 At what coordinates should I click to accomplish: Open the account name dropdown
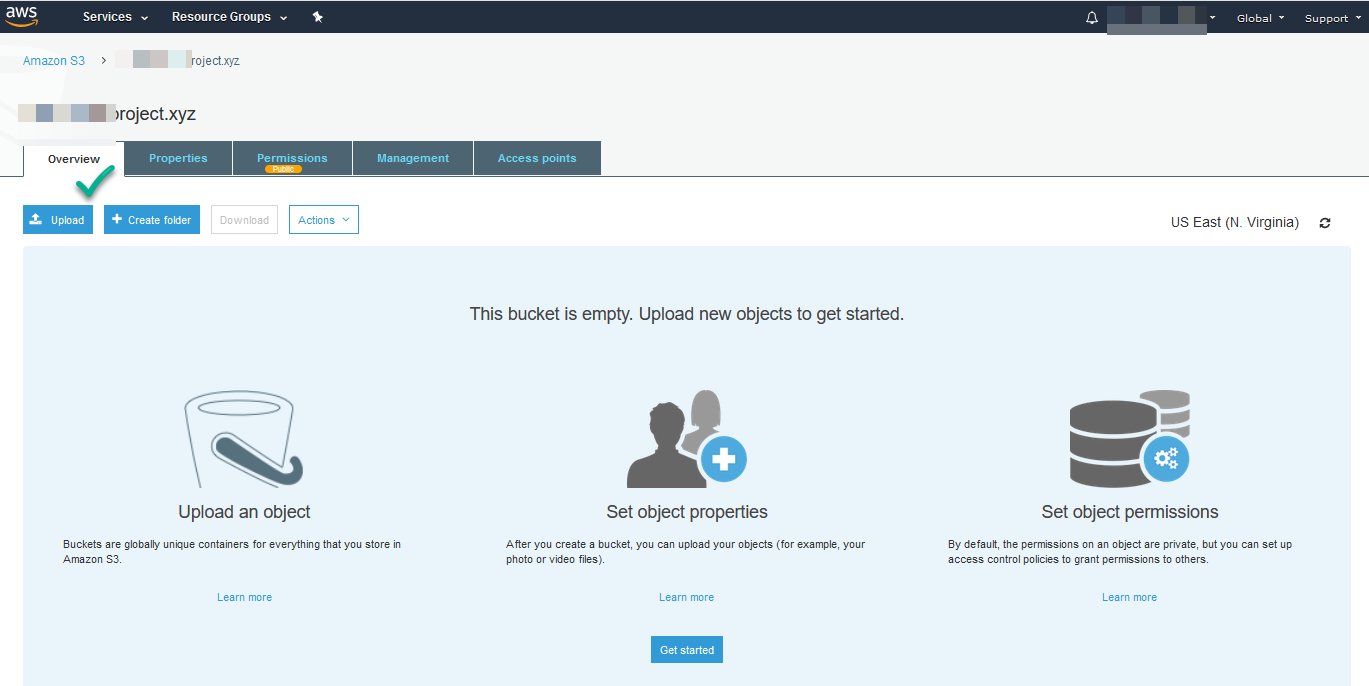click(x=1161, y=18)
